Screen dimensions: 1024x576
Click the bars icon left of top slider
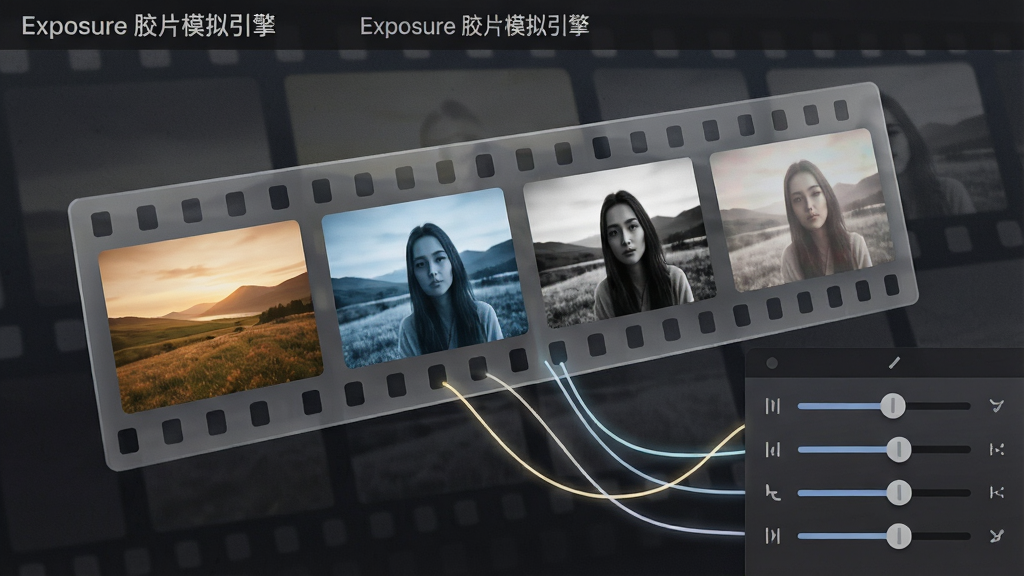(x=773, y=406)
